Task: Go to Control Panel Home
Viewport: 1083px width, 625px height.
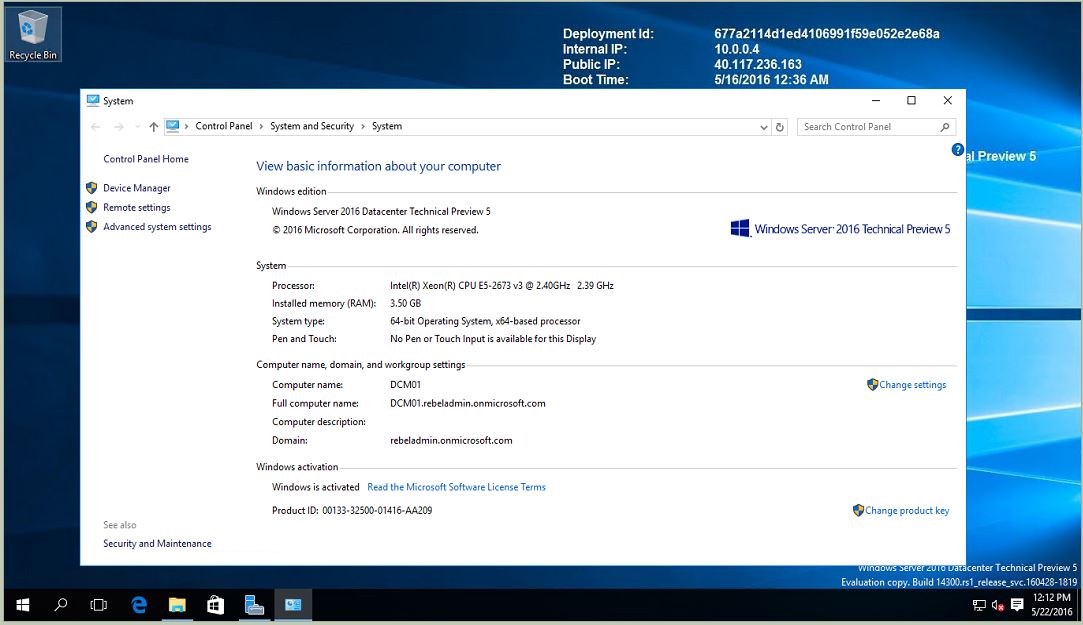Action: (146, 159)
